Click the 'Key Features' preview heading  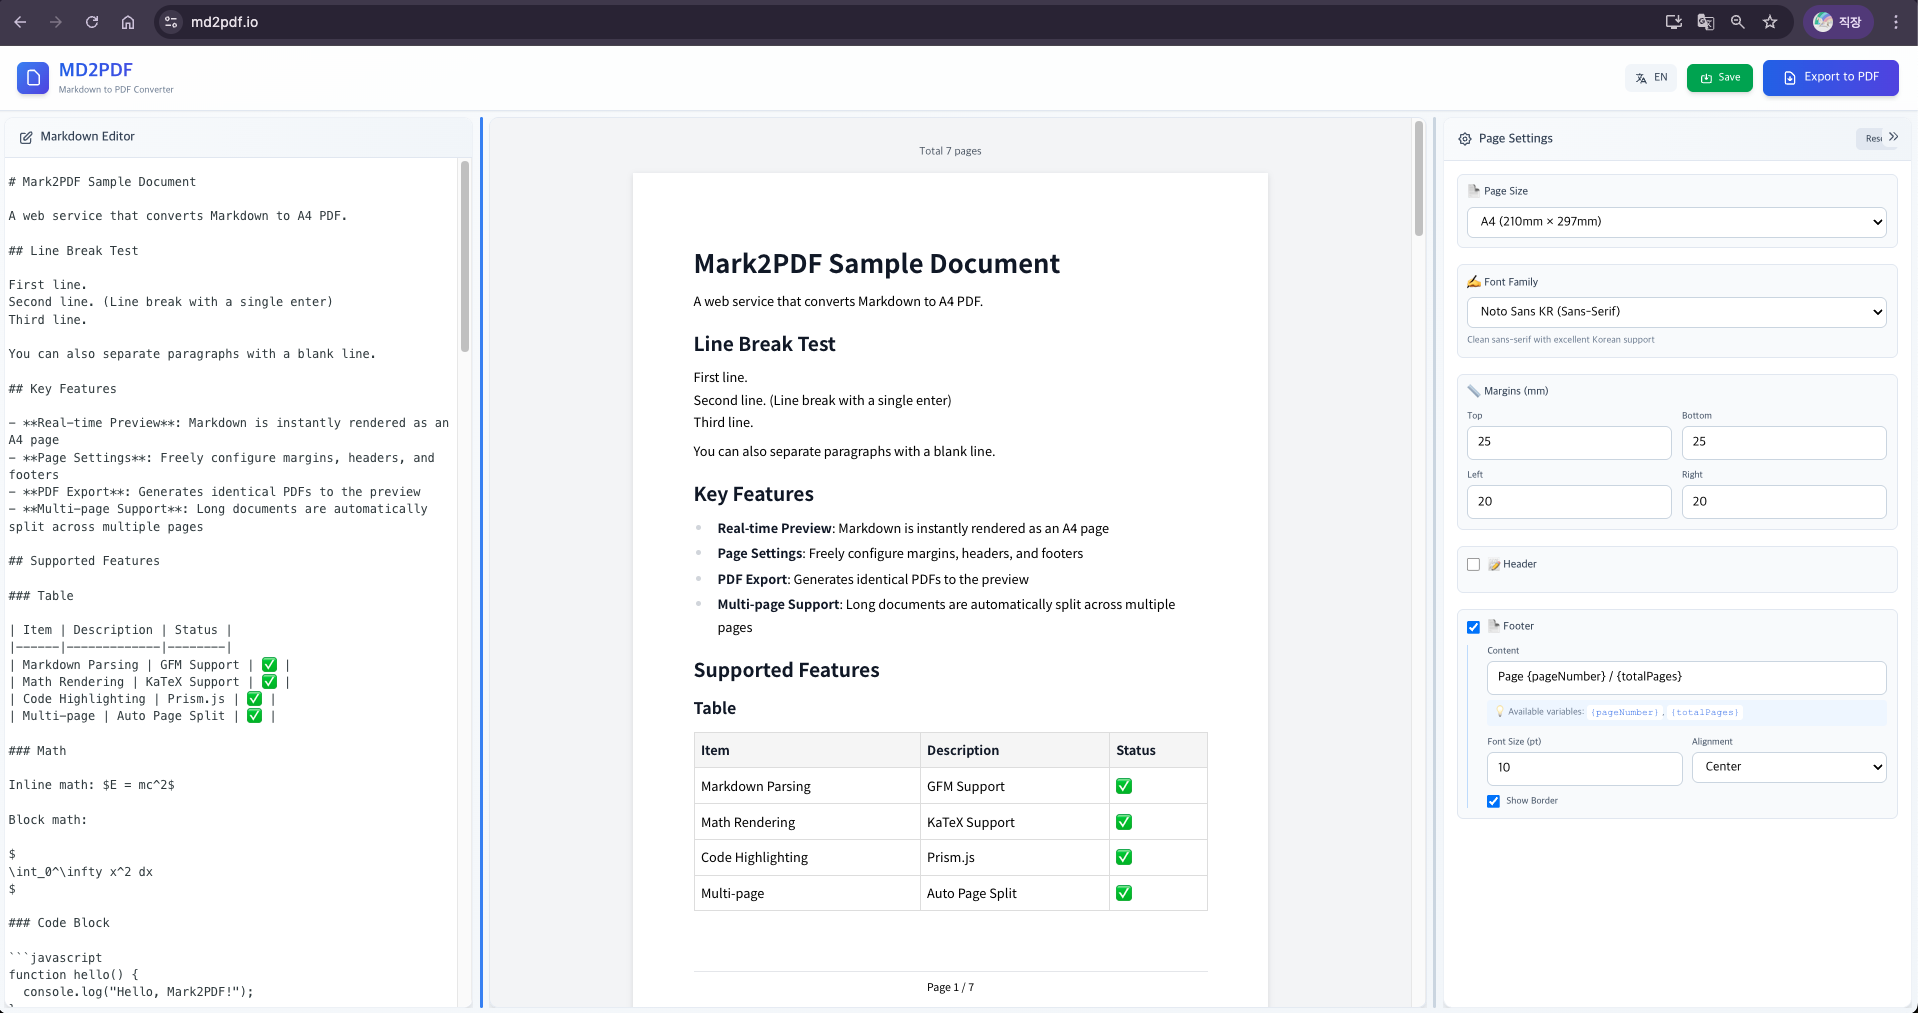(x=753, y=494)
